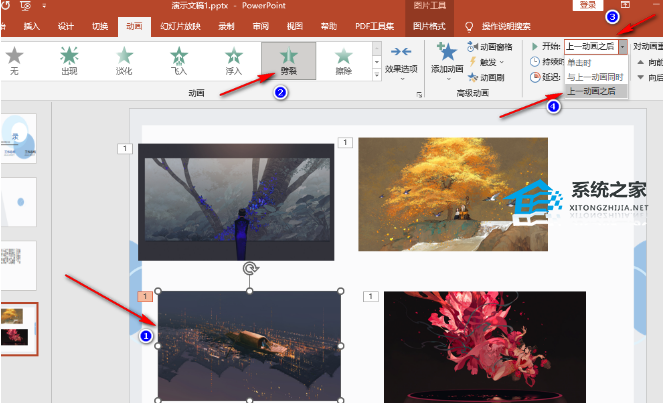The width and height of the screenshot is (664, 403).
Task: Click animation tag 1 beside red flower picture
Action: 371,296
